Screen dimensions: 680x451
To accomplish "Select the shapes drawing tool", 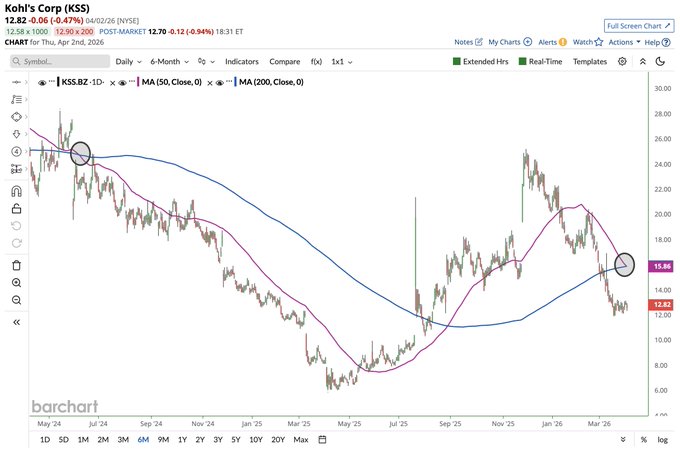I will 16,117.
